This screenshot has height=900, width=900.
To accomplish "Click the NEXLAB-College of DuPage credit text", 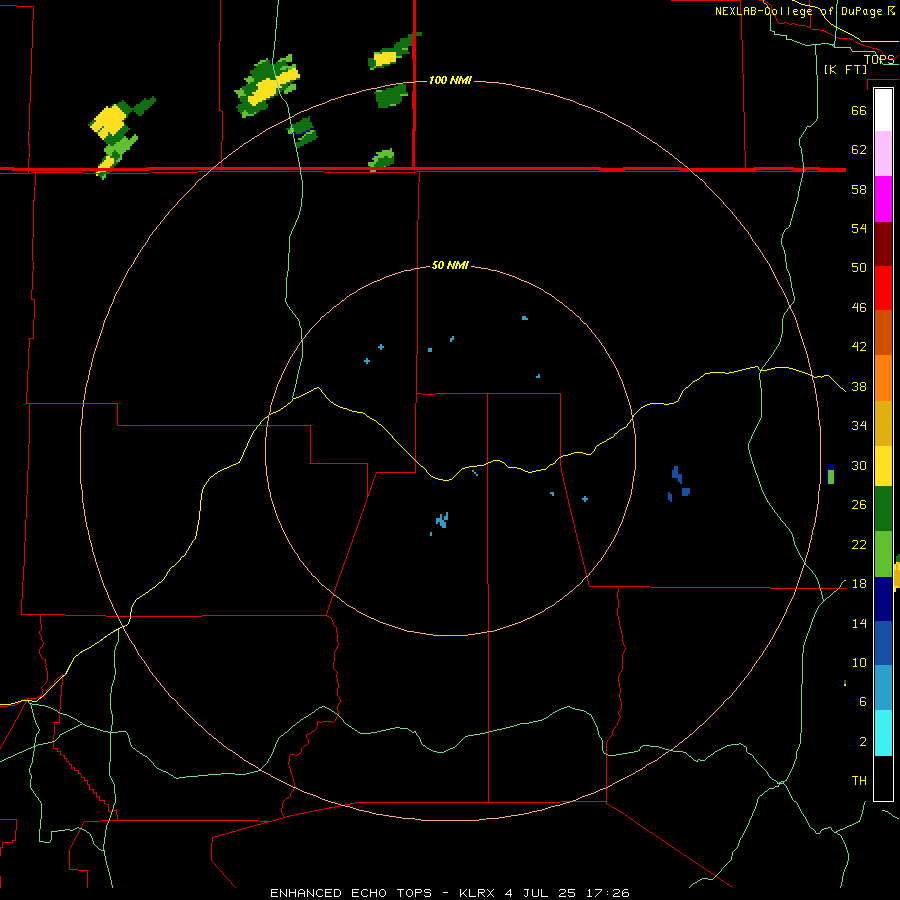I will click(x=805, y=11).
